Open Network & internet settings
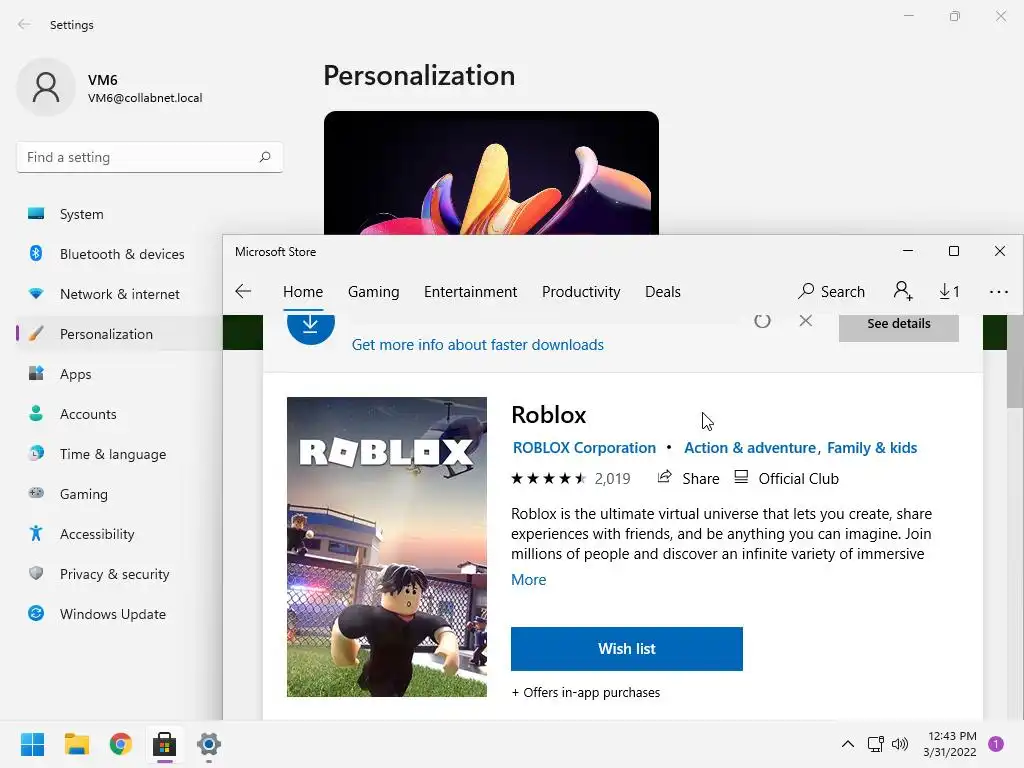The width and height of the screenshot is (1024, 768). [x=118, y=294]
